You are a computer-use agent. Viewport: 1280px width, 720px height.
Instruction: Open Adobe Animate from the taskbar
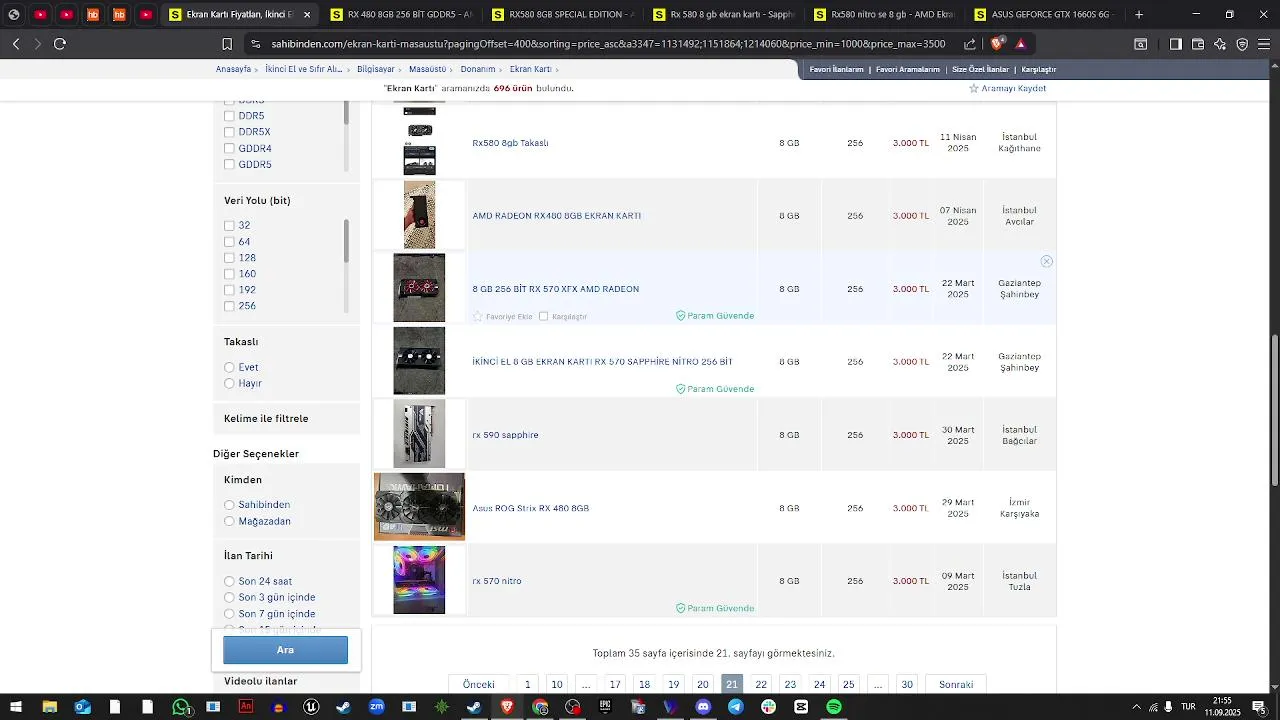pyautogui.click(x=246, y=707)
